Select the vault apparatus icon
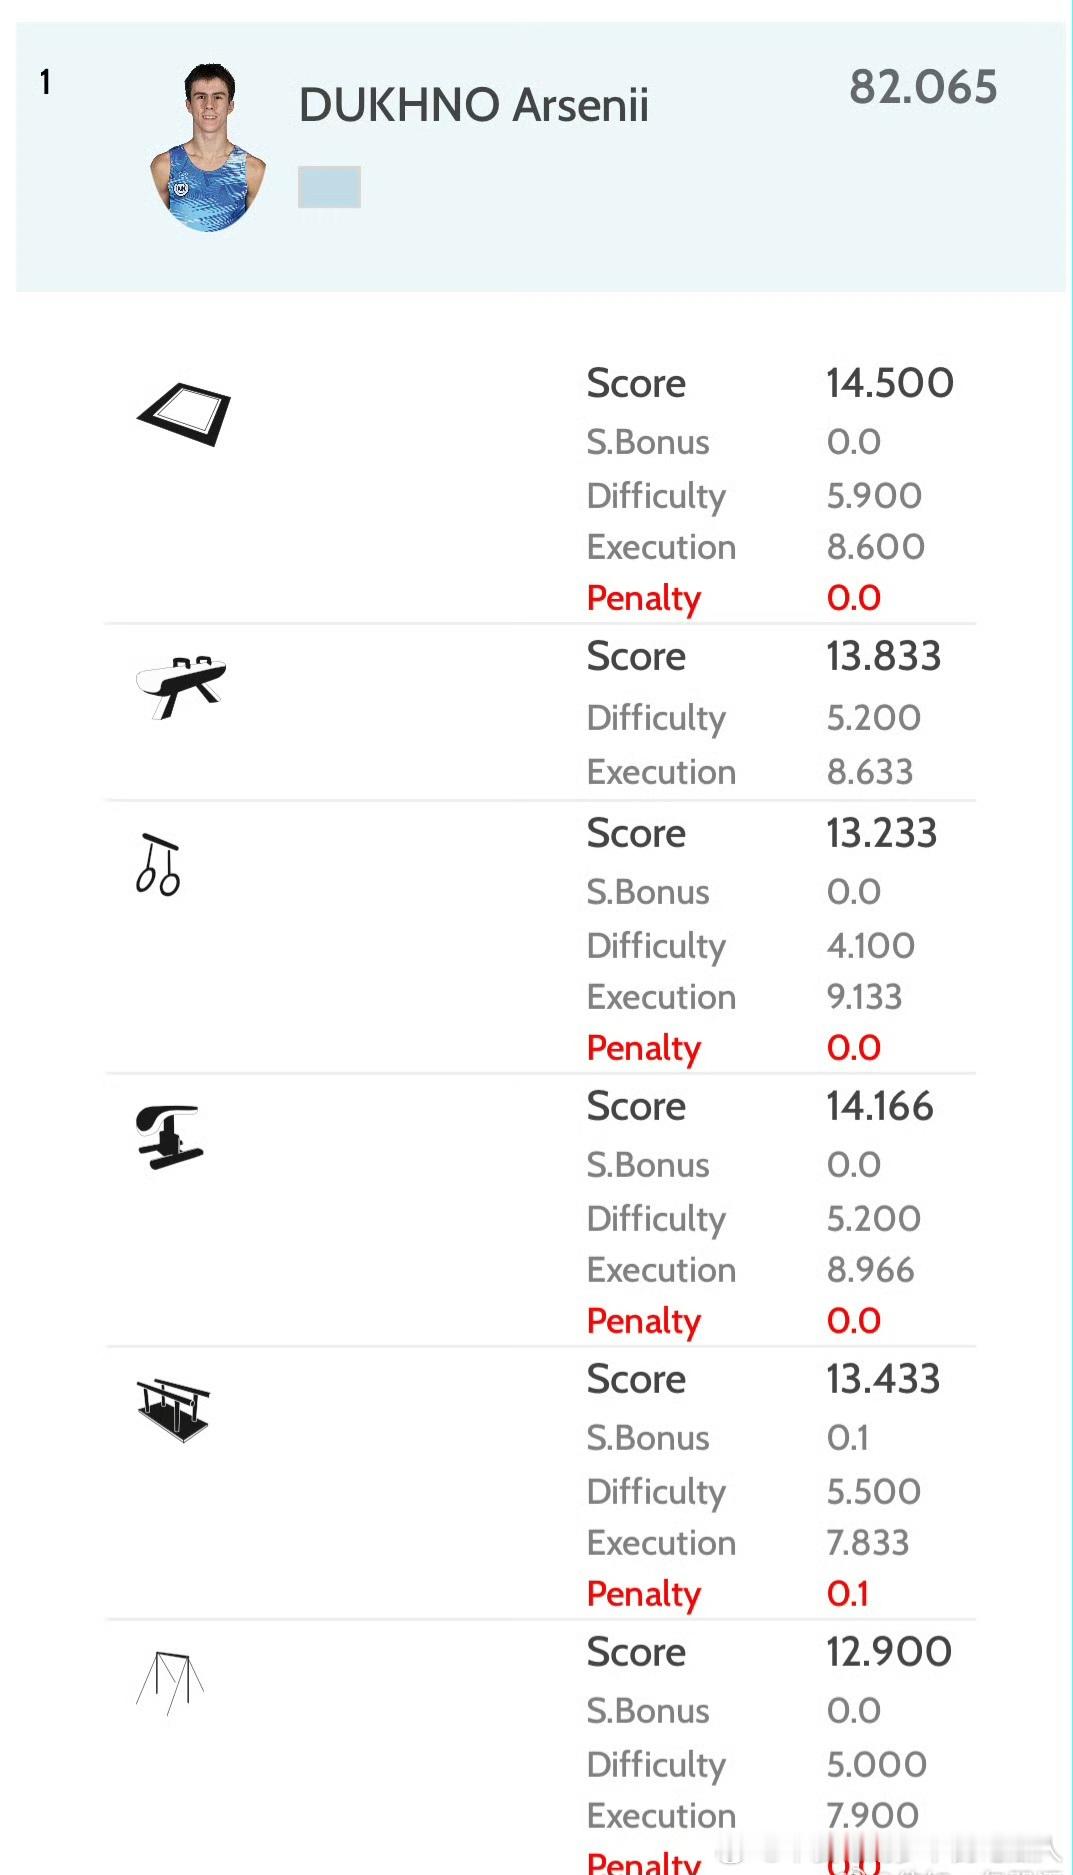The height and width of the screenshot is (1875, 1073). click(x=170, y=1137)
